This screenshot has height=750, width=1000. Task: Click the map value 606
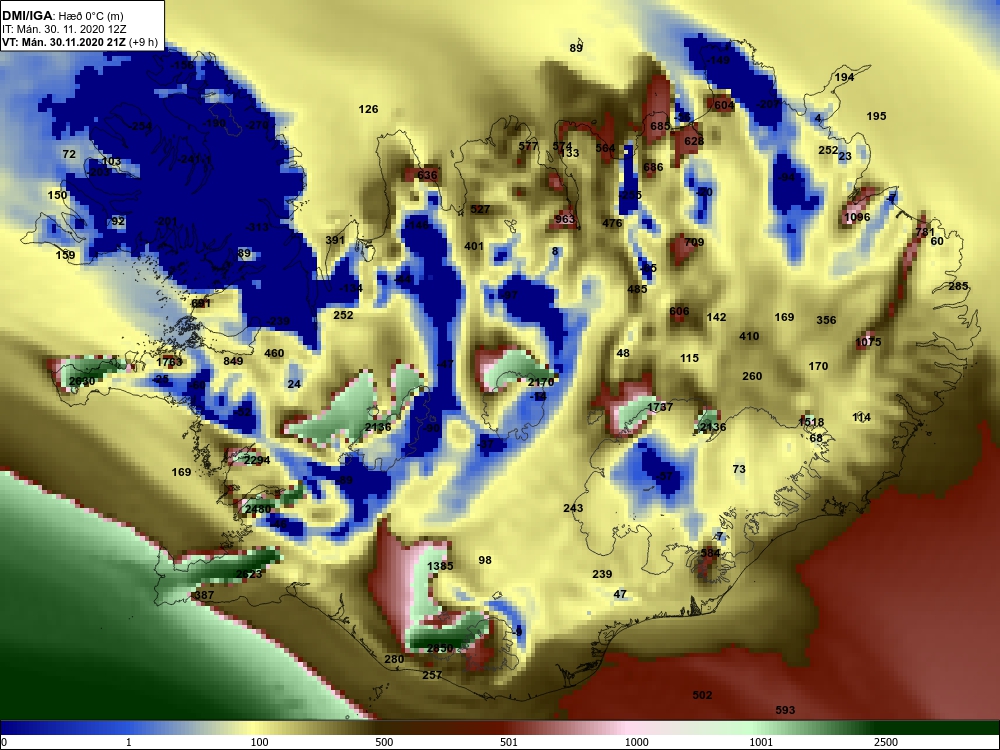pos(679,312)
